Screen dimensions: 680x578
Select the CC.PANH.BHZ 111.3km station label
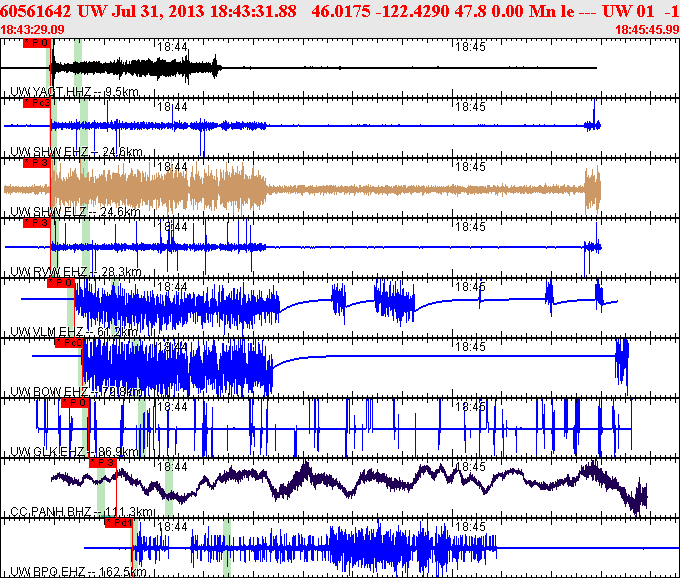click(x=82, y=512)
